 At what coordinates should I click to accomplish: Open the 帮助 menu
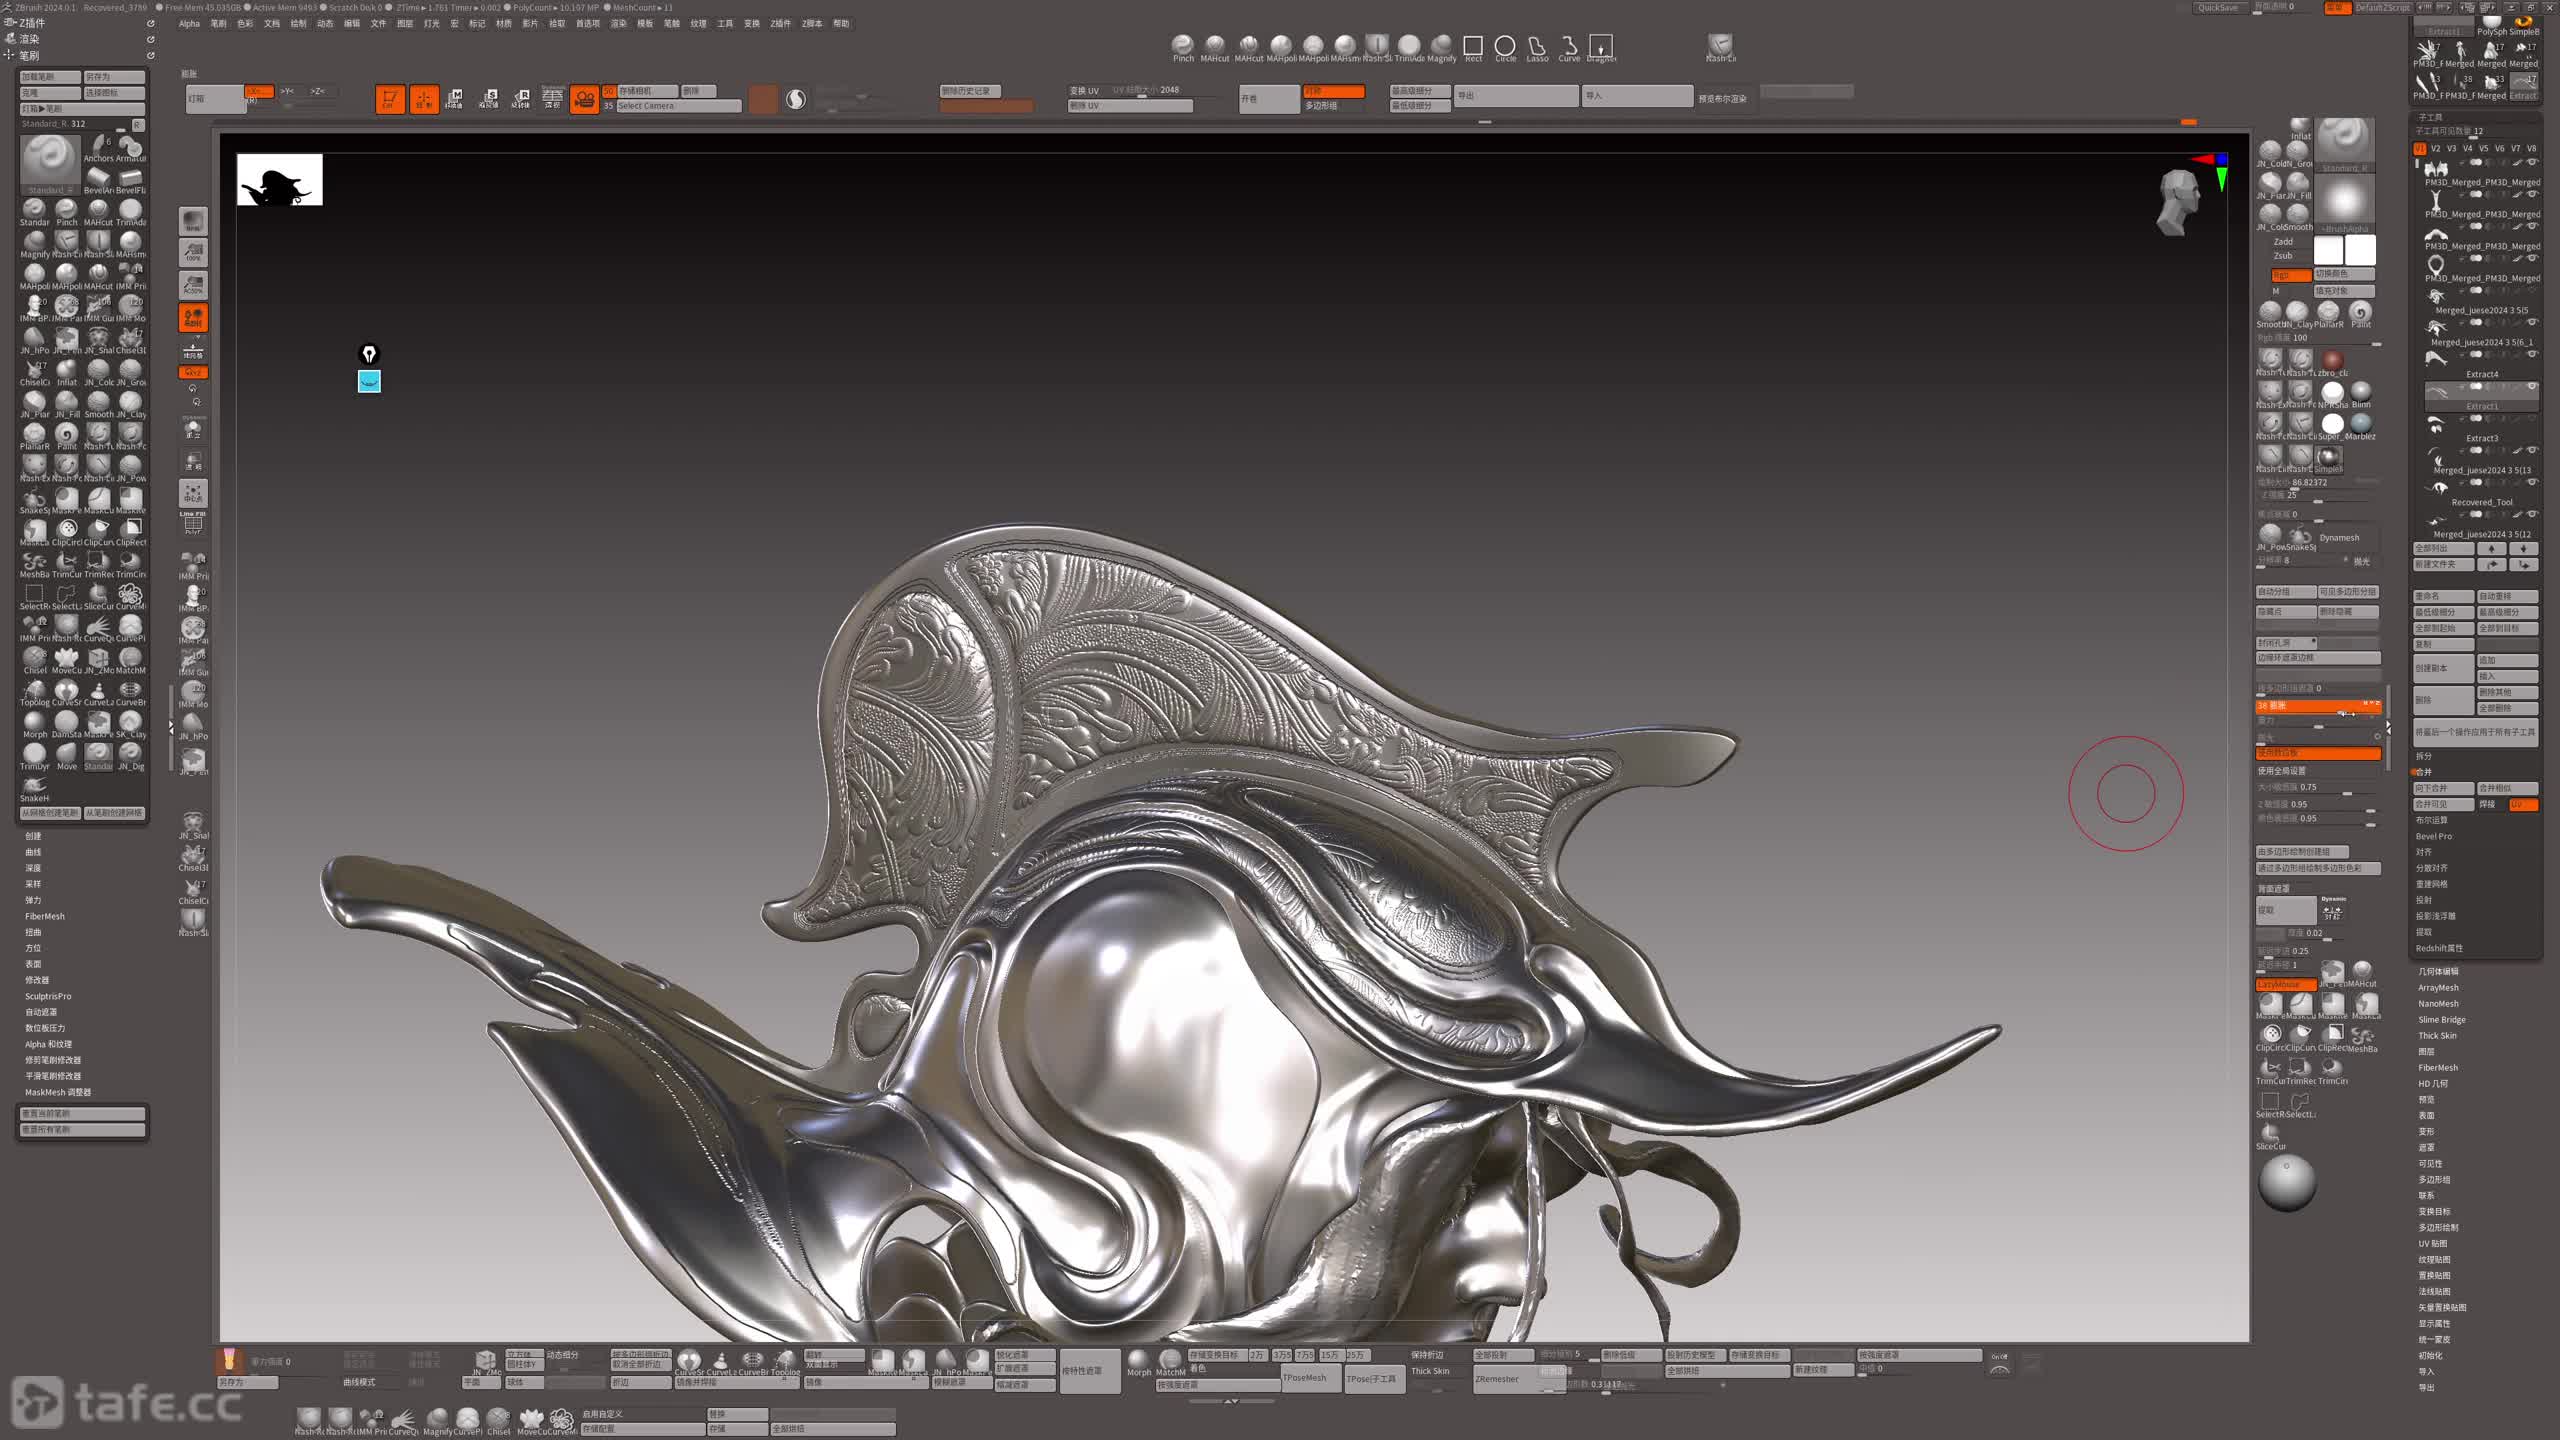pos(841,24)
